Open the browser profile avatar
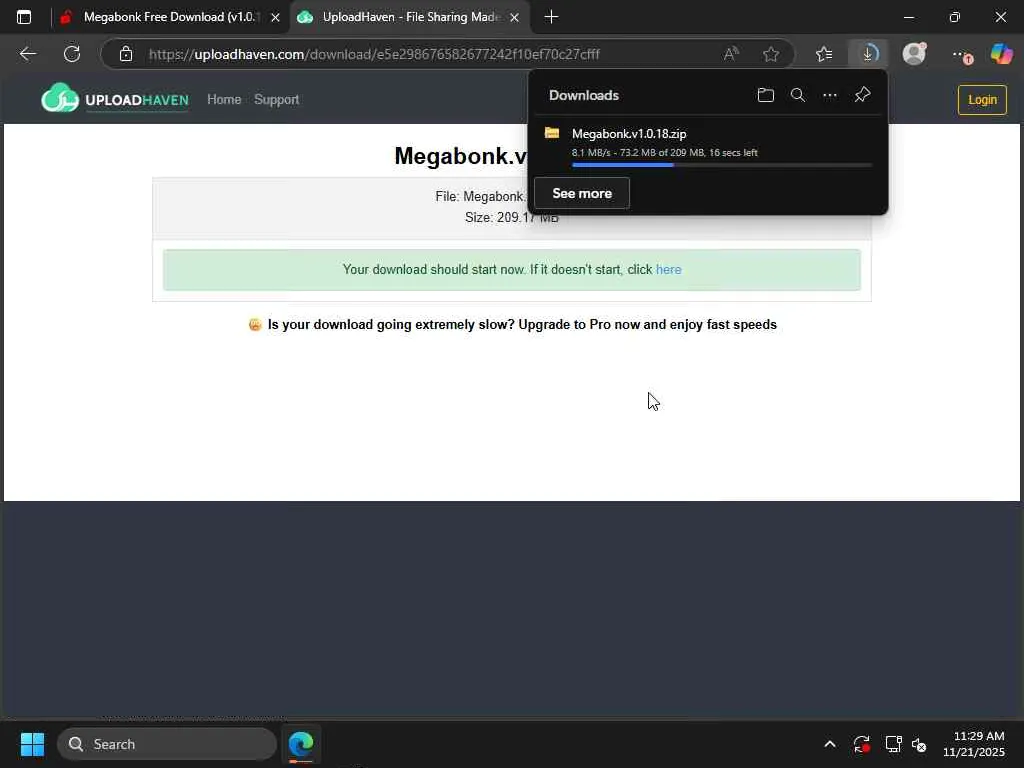 (x=914, y=53)
